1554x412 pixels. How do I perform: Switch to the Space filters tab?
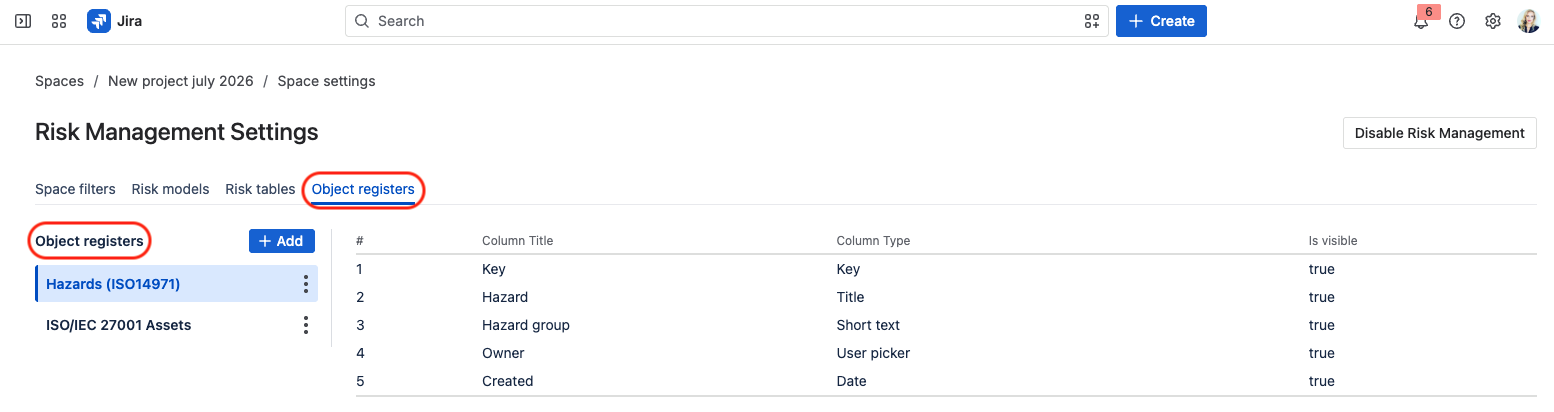point(75,189)
